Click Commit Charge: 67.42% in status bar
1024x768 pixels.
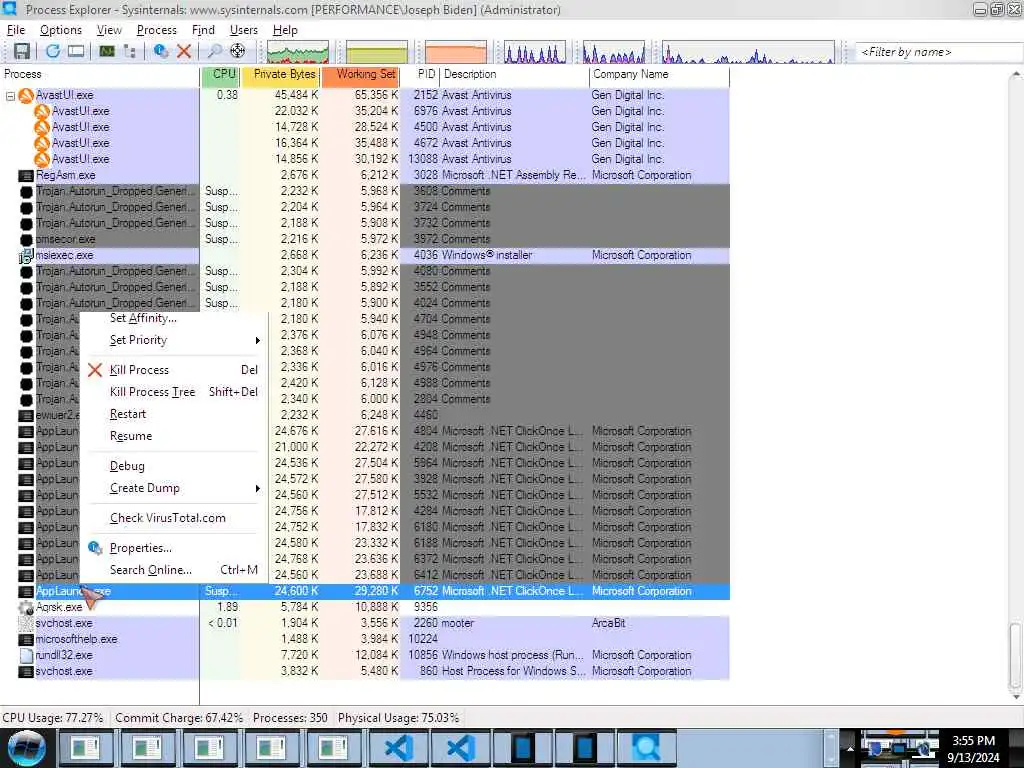pyautogui.click(x=179, y=718)
